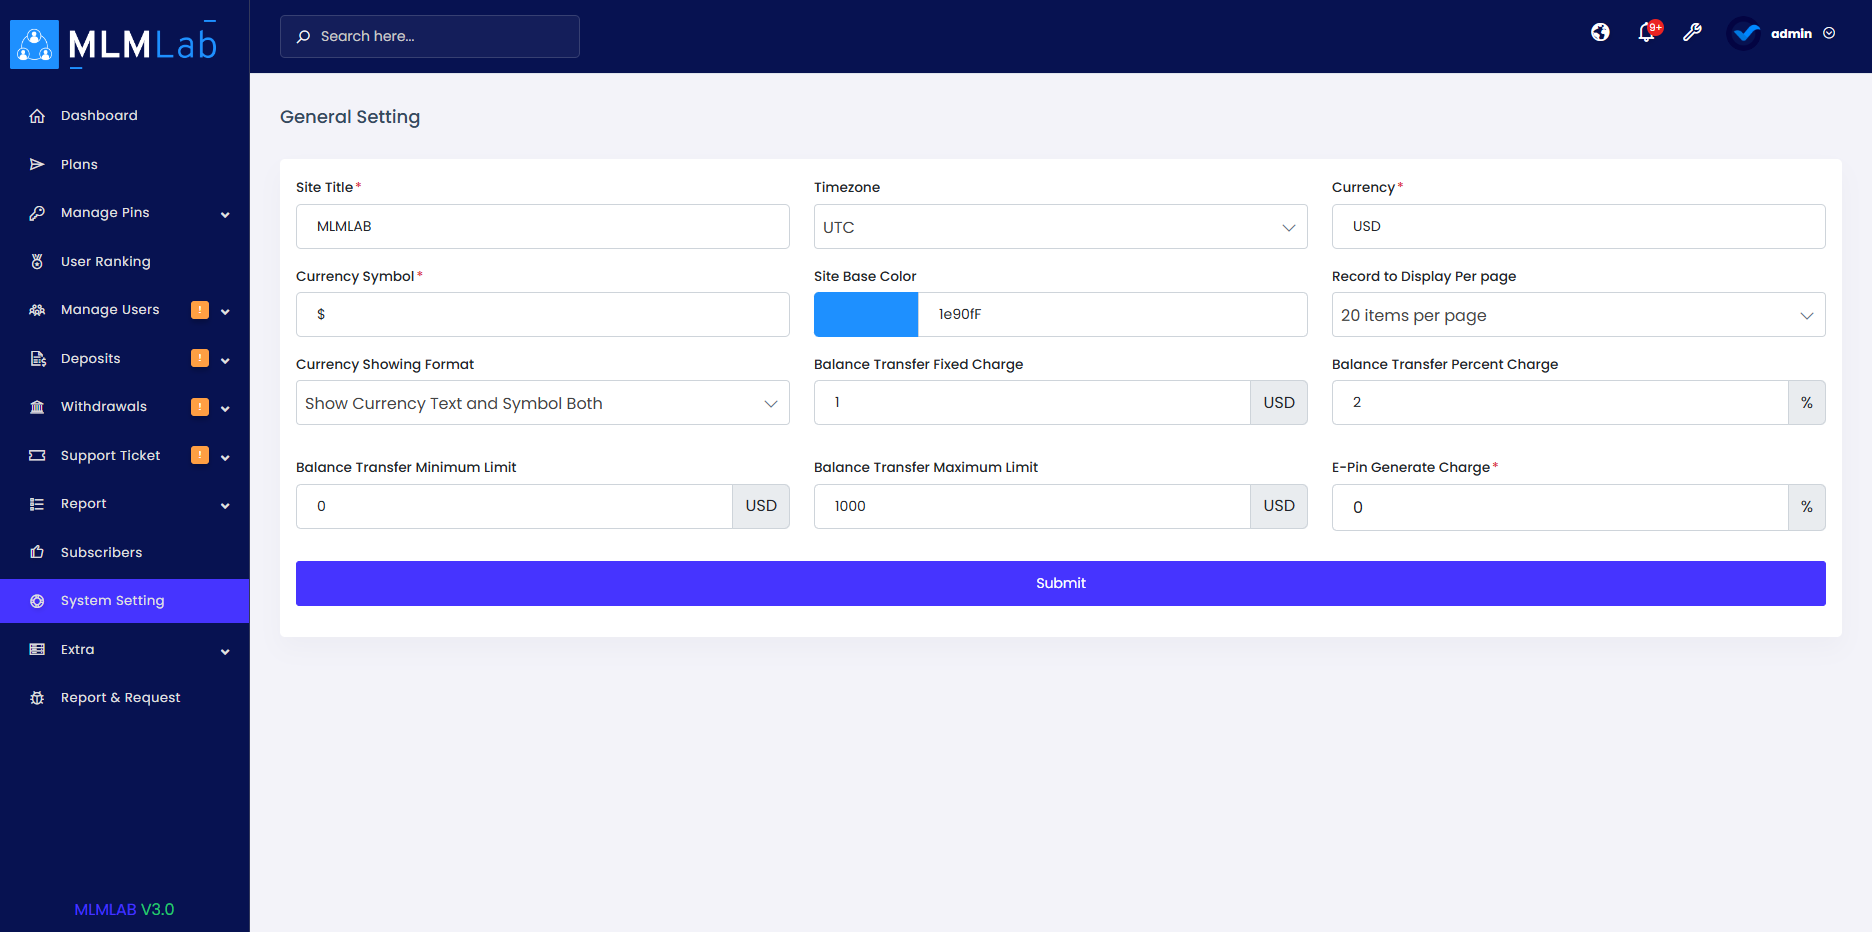
Task: Click the Site Title input field
Action: tap(543, 227)
